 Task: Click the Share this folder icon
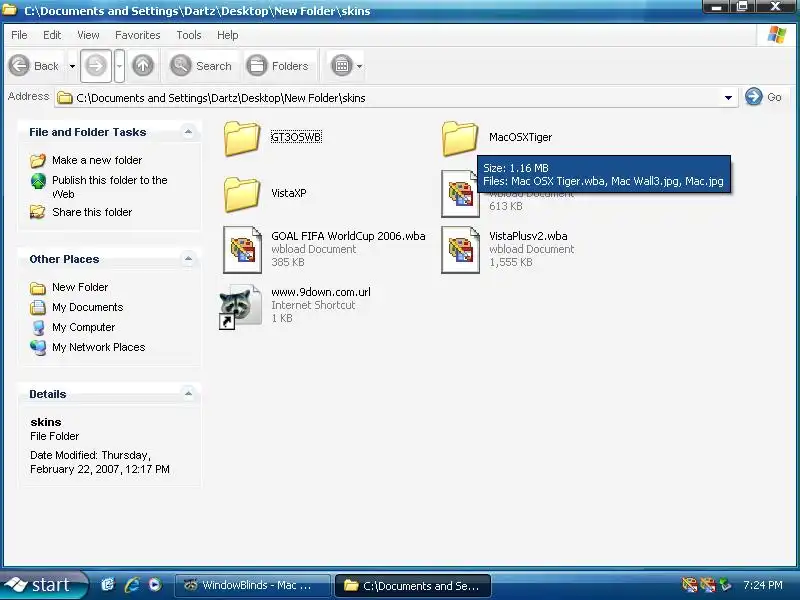click(37, 212)
